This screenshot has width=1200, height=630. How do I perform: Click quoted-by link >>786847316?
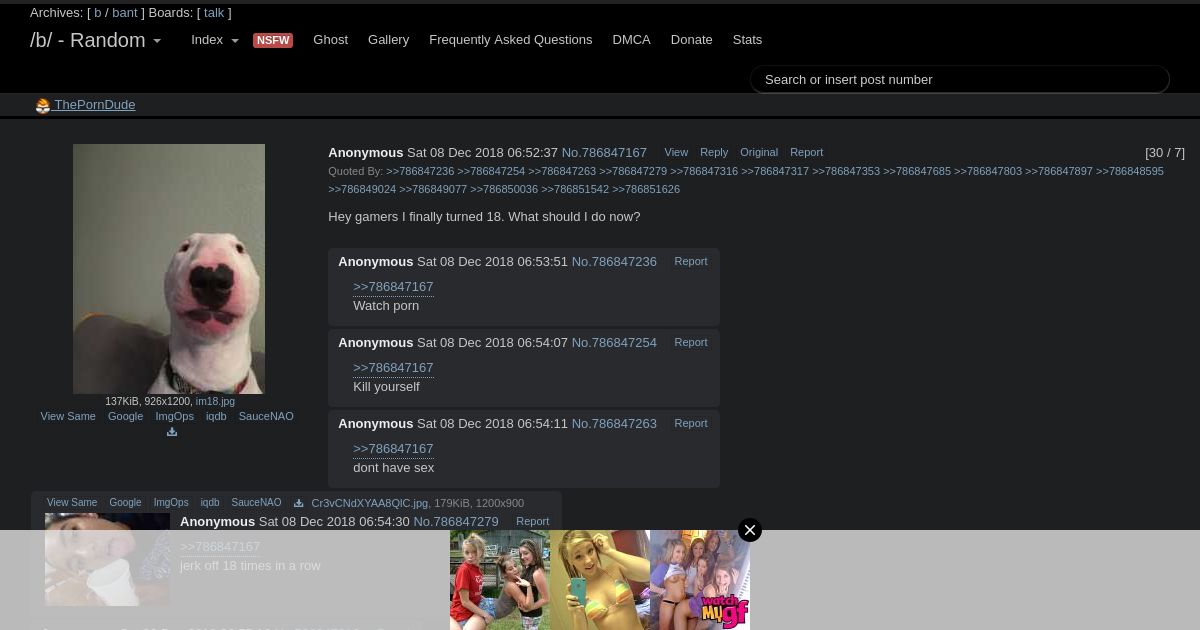704,171
